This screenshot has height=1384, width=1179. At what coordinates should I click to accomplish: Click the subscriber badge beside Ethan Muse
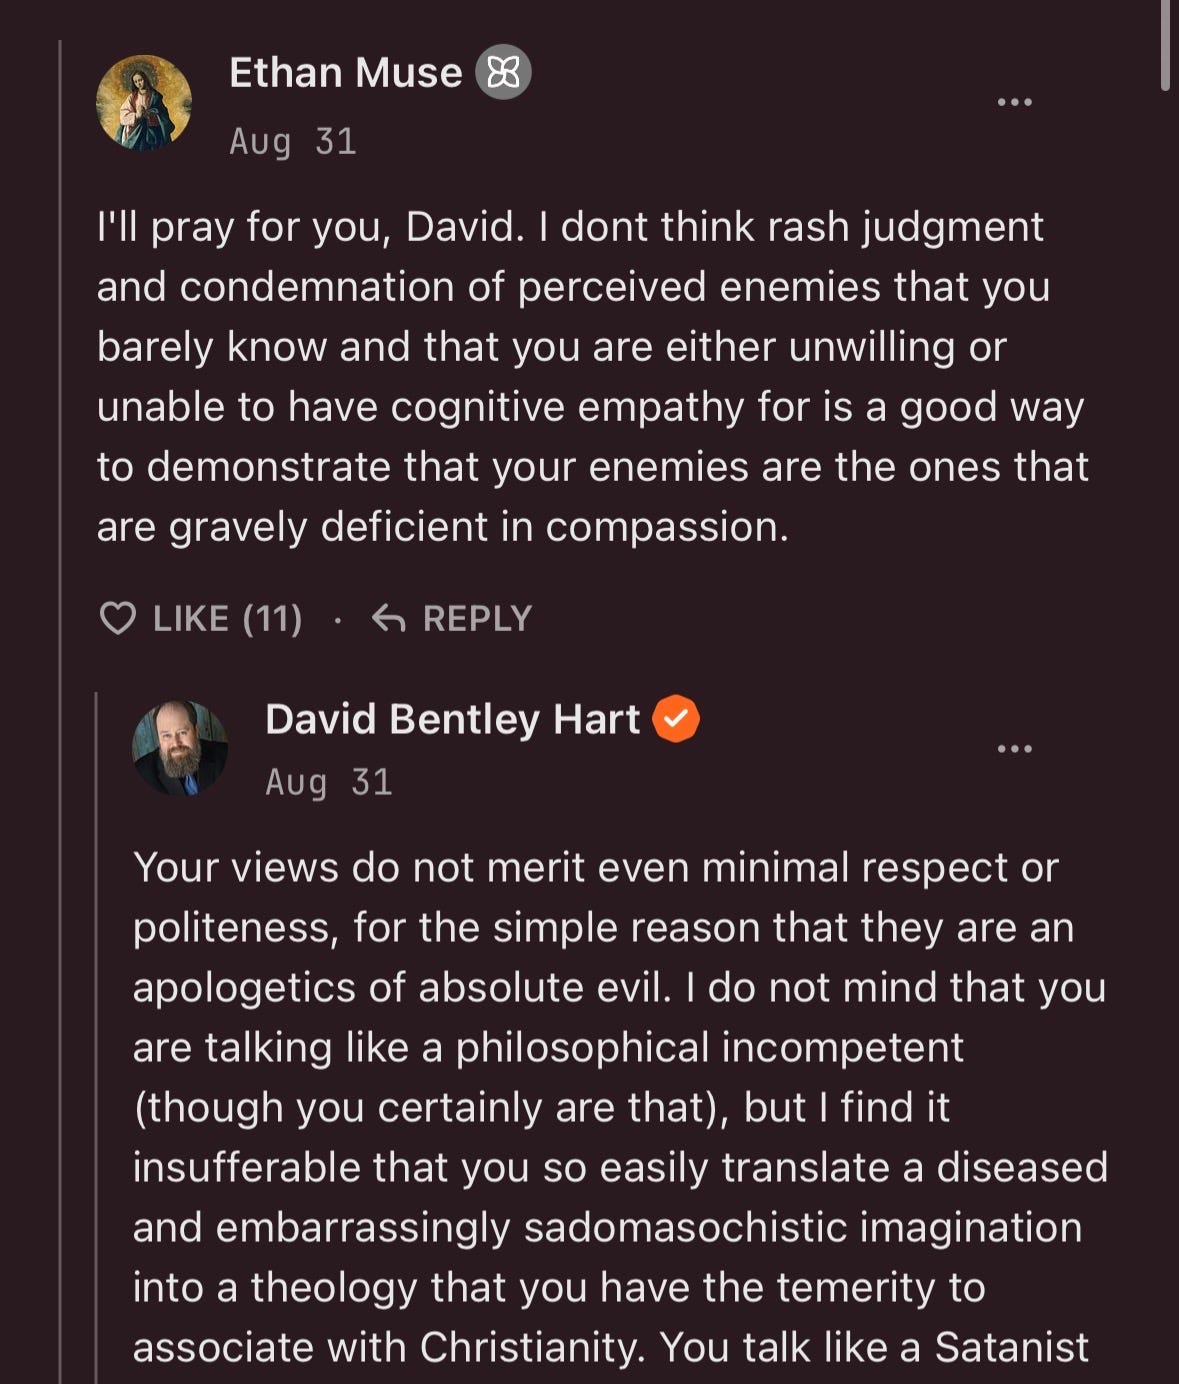tap(503, 73)
